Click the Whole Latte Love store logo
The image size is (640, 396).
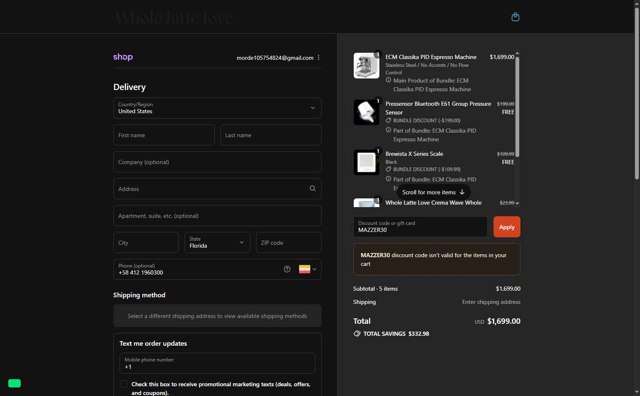(174, 18)
